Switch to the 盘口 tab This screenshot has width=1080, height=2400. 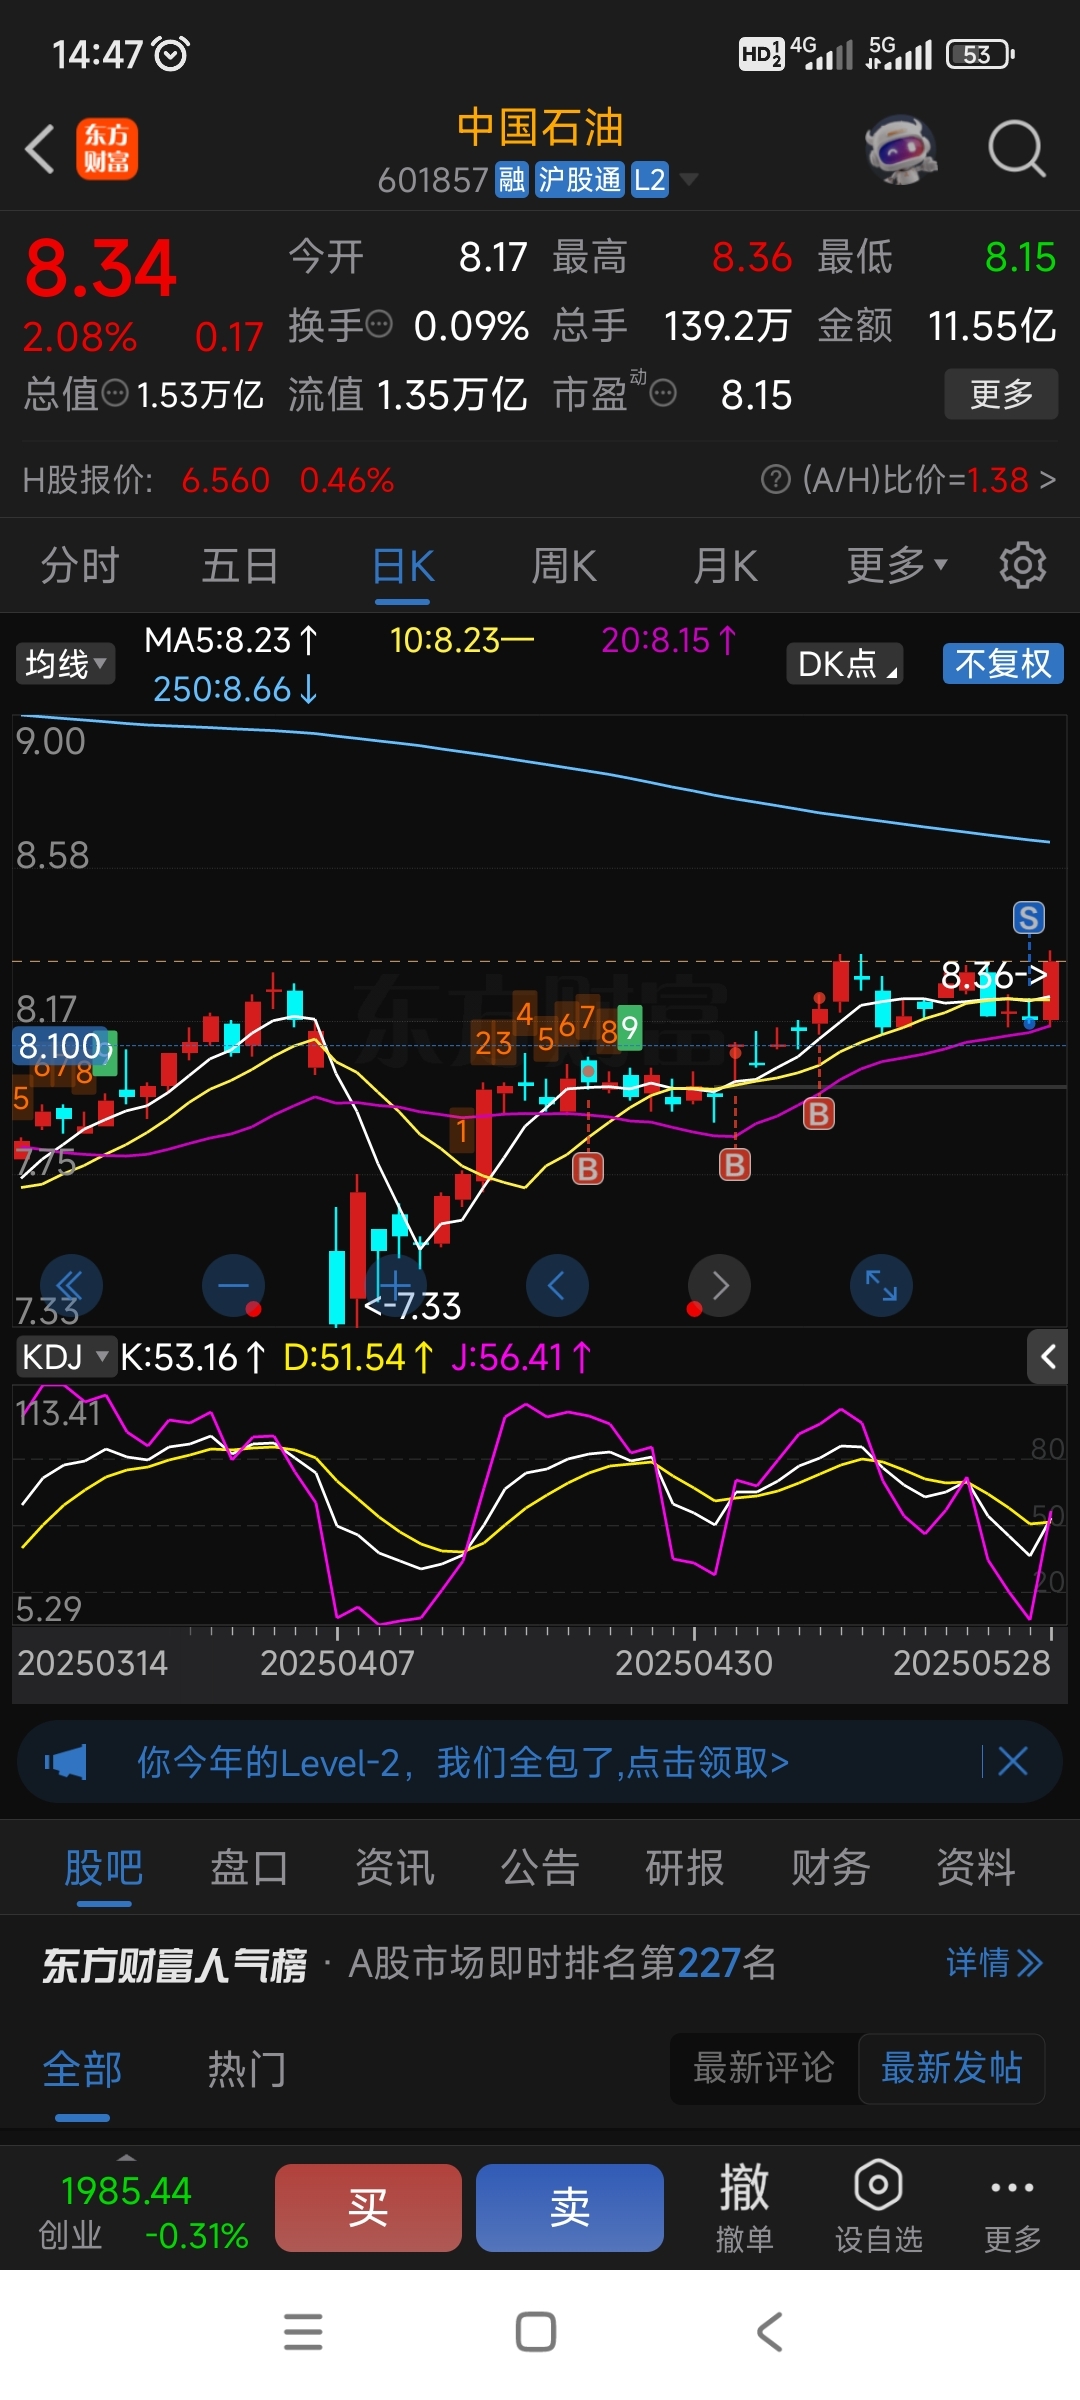(249, 1867)
